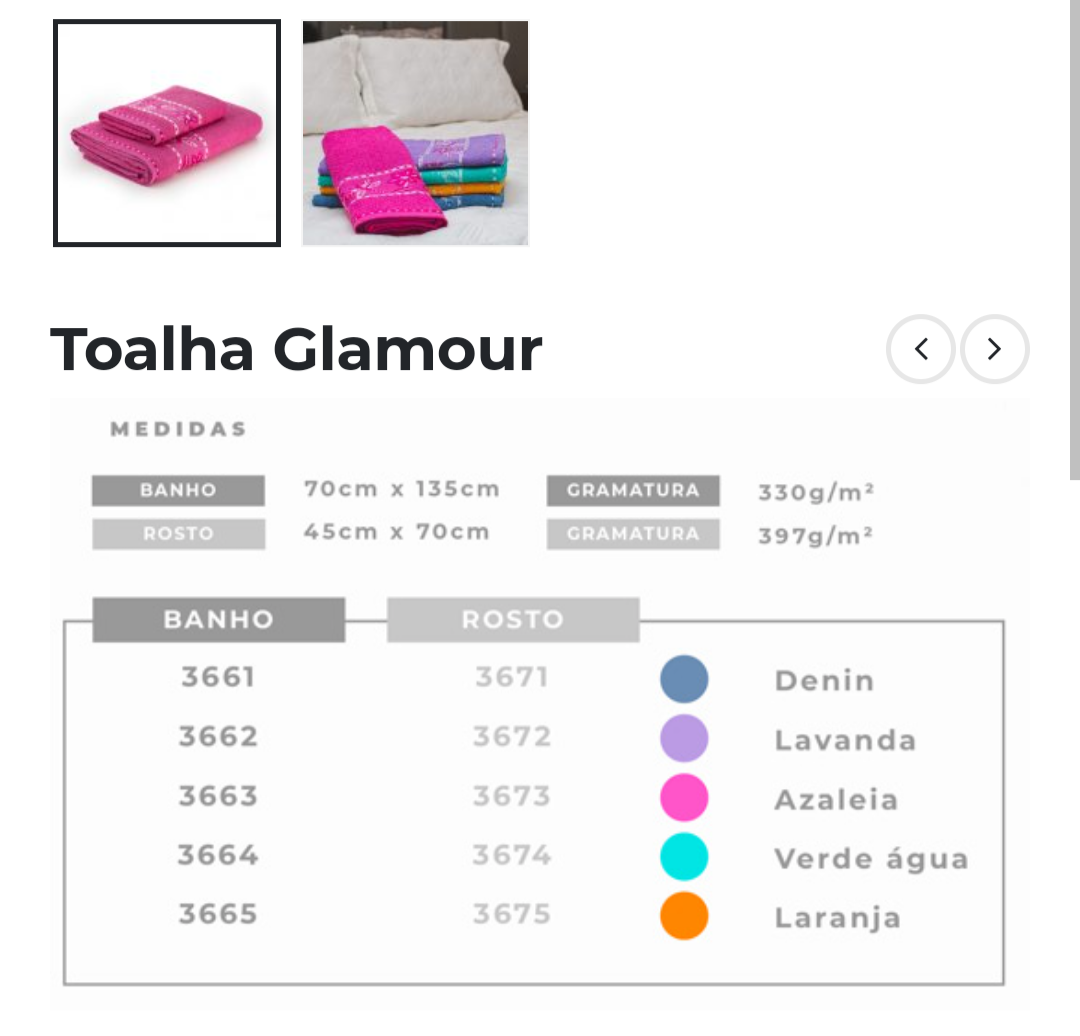The width and height of the screenshot is (1080, 1036).
Task: Click the Verde água turquoise swatch
Action: (684, 857)
